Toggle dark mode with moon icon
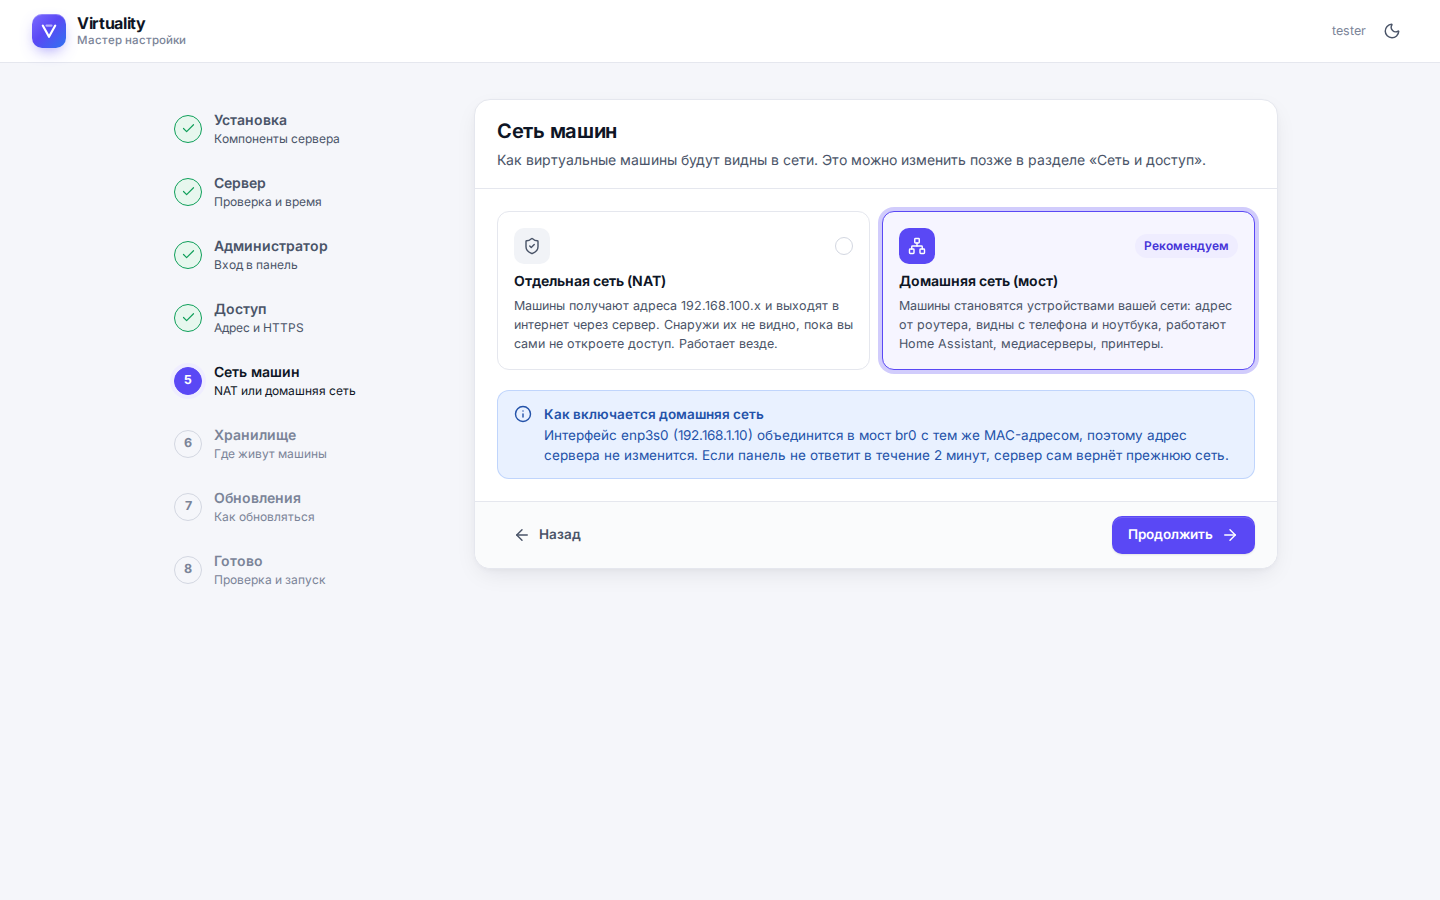The image size is (1440, 900). 1392,31
